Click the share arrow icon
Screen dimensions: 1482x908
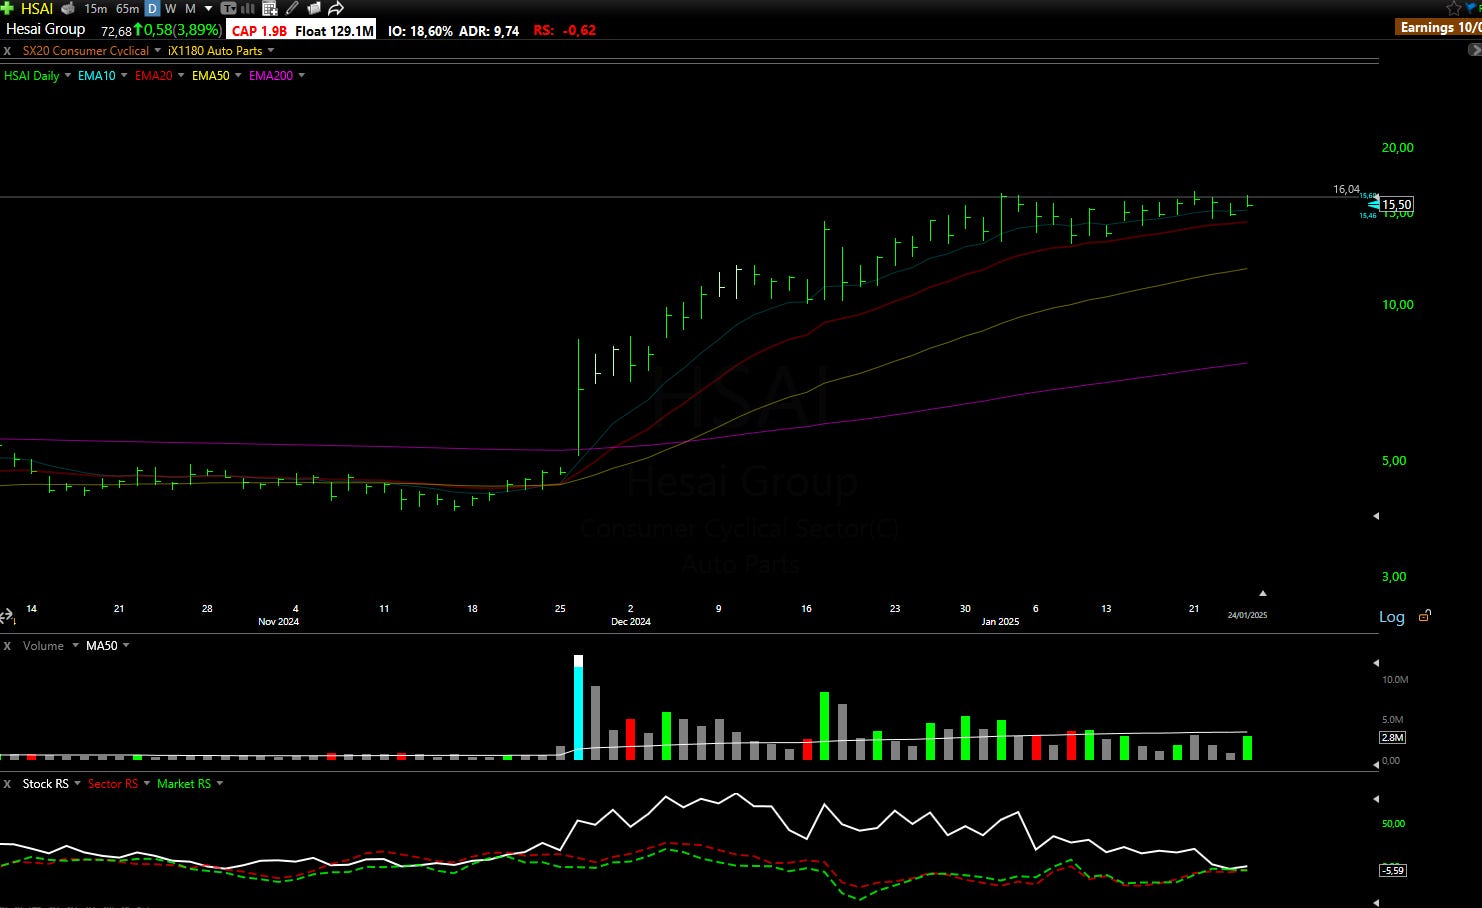(336, 8)
